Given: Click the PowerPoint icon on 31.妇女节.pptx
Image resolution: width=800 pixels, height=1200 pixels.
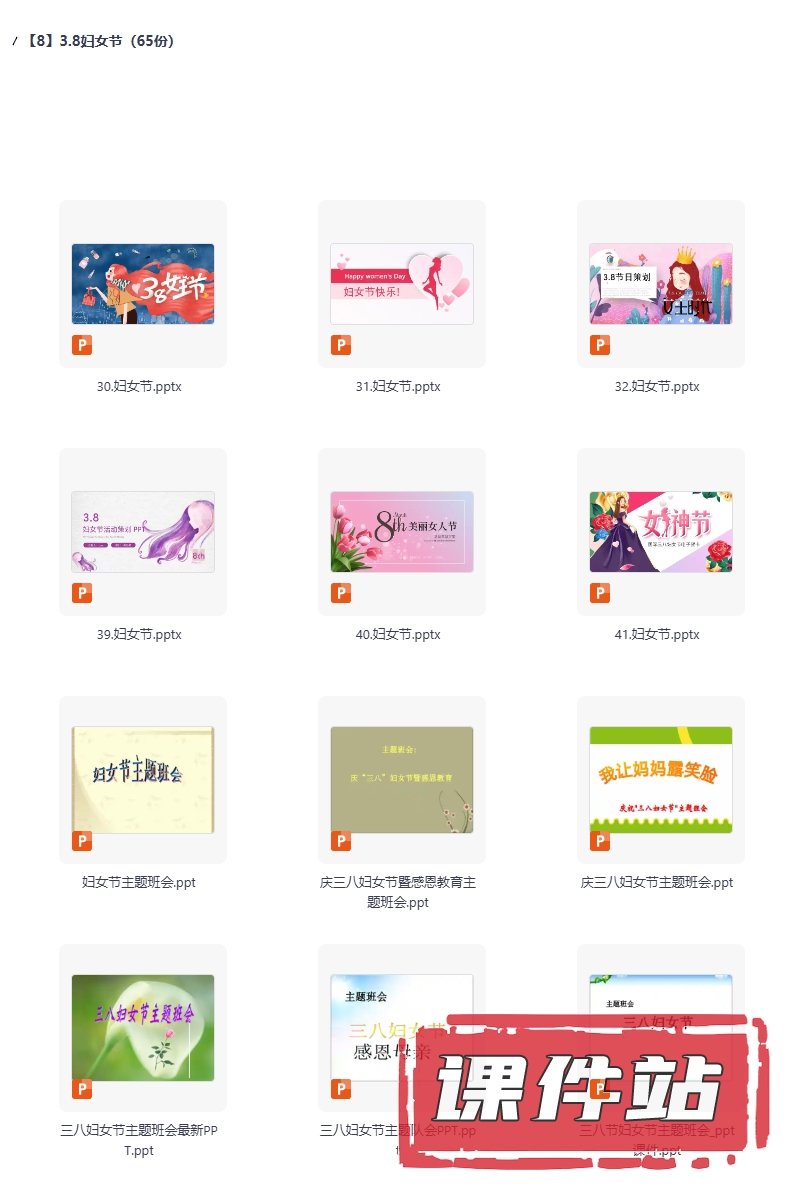Looking at the screenshot, I should point(341,346).
